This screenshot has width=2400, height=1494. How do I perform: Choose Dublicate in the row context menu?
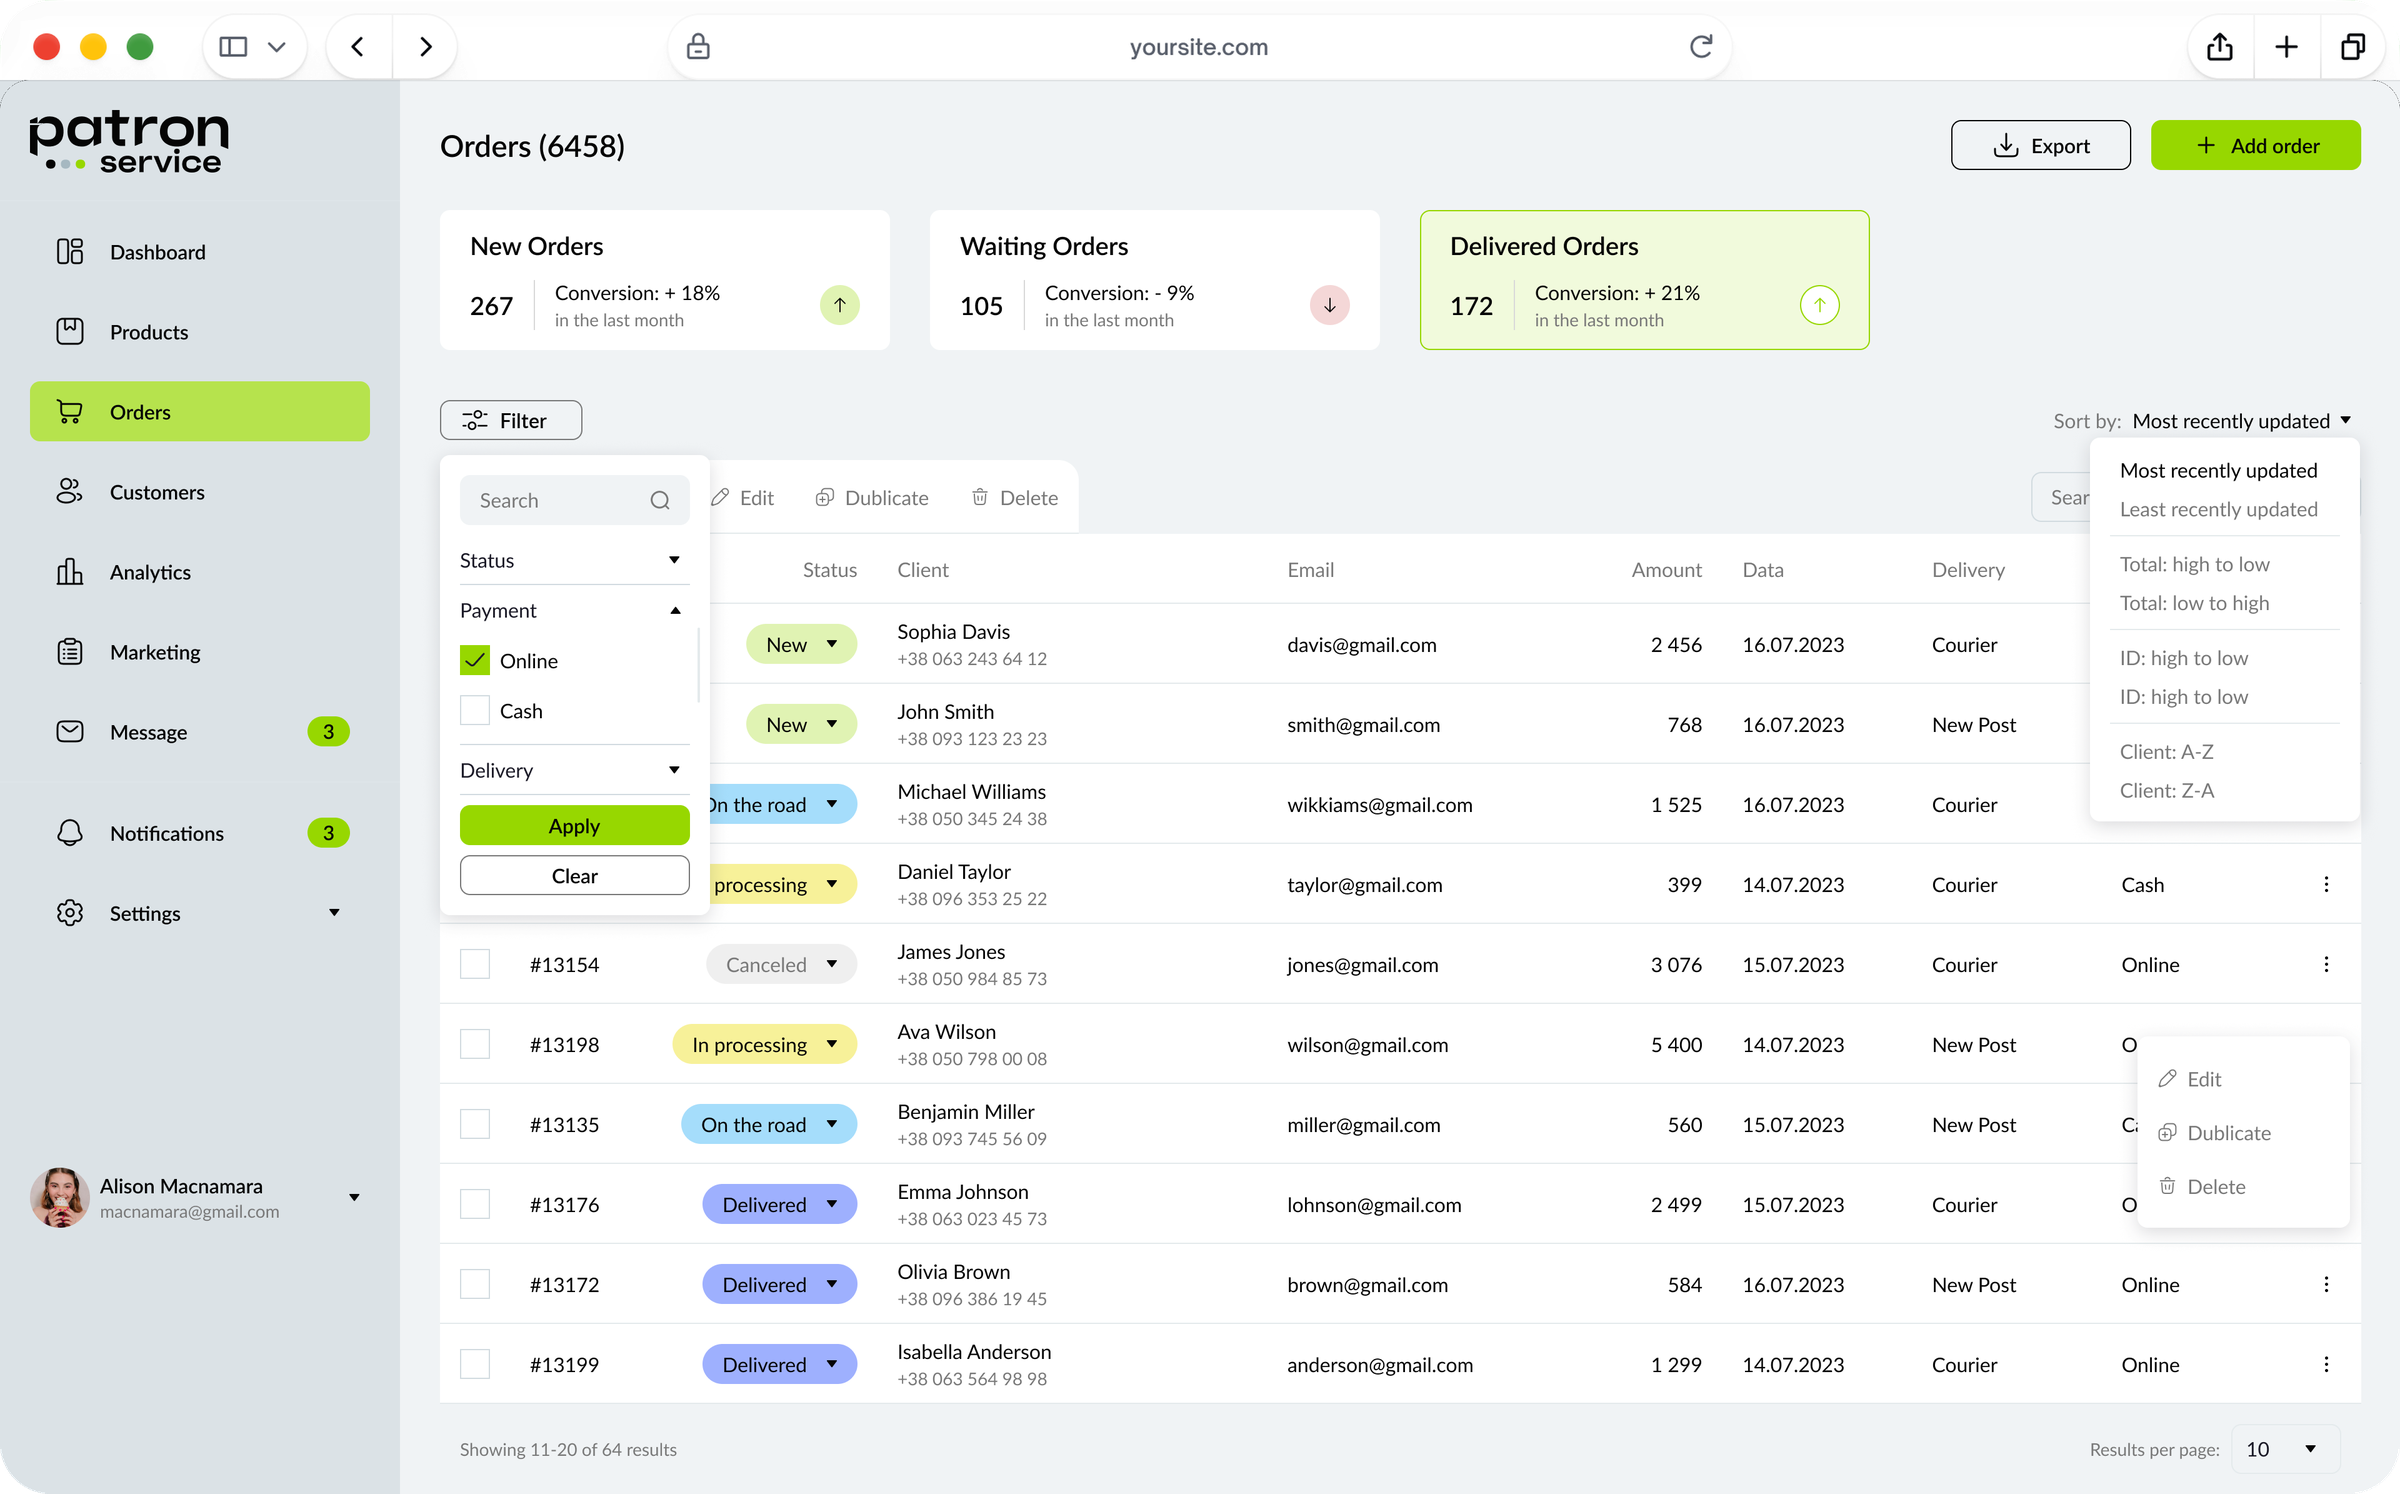click(x=2214, y=1133)
